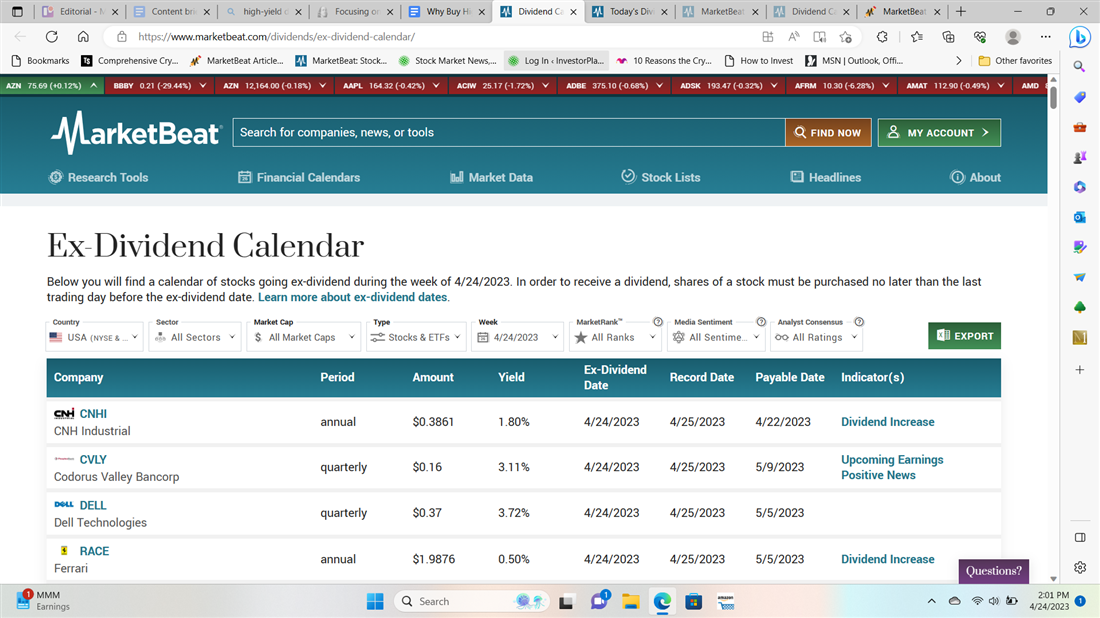Switch to the Today's Div browser tab
Screen dimensions: 1100x618
(630, 11)
